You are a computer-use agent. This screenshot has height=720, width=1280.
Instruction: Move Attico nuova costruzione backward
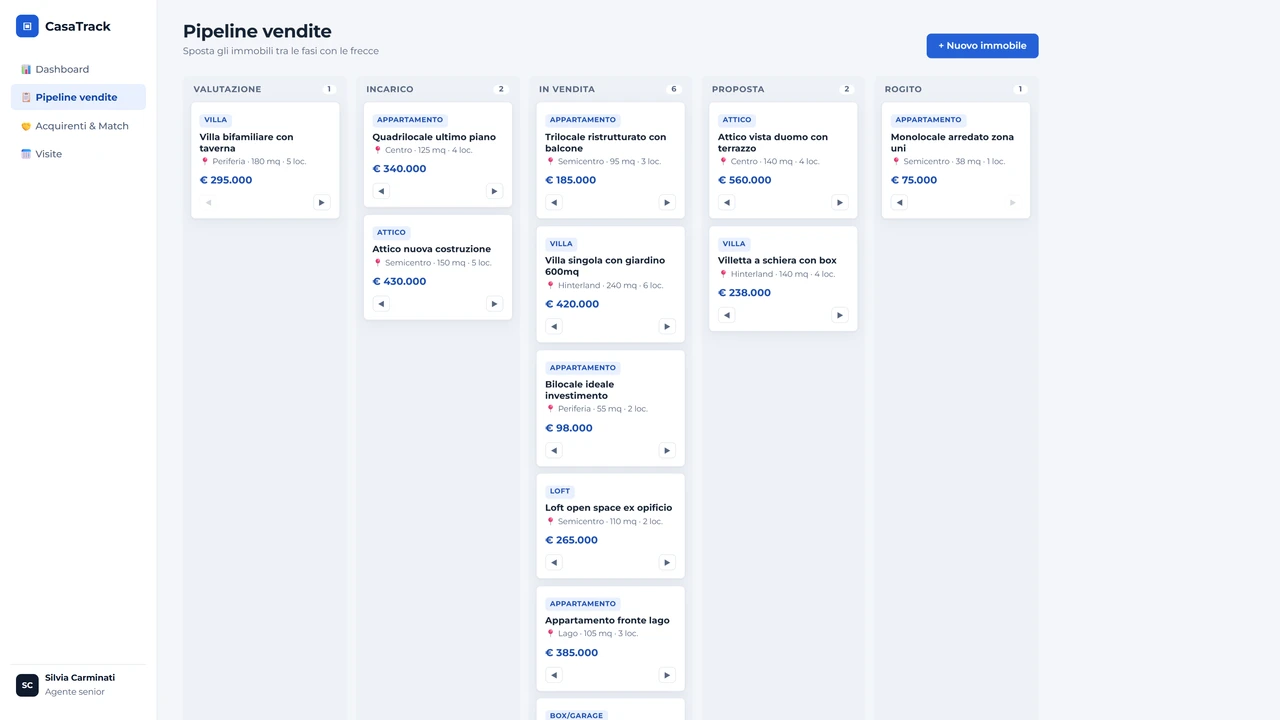tap(381, 303)
